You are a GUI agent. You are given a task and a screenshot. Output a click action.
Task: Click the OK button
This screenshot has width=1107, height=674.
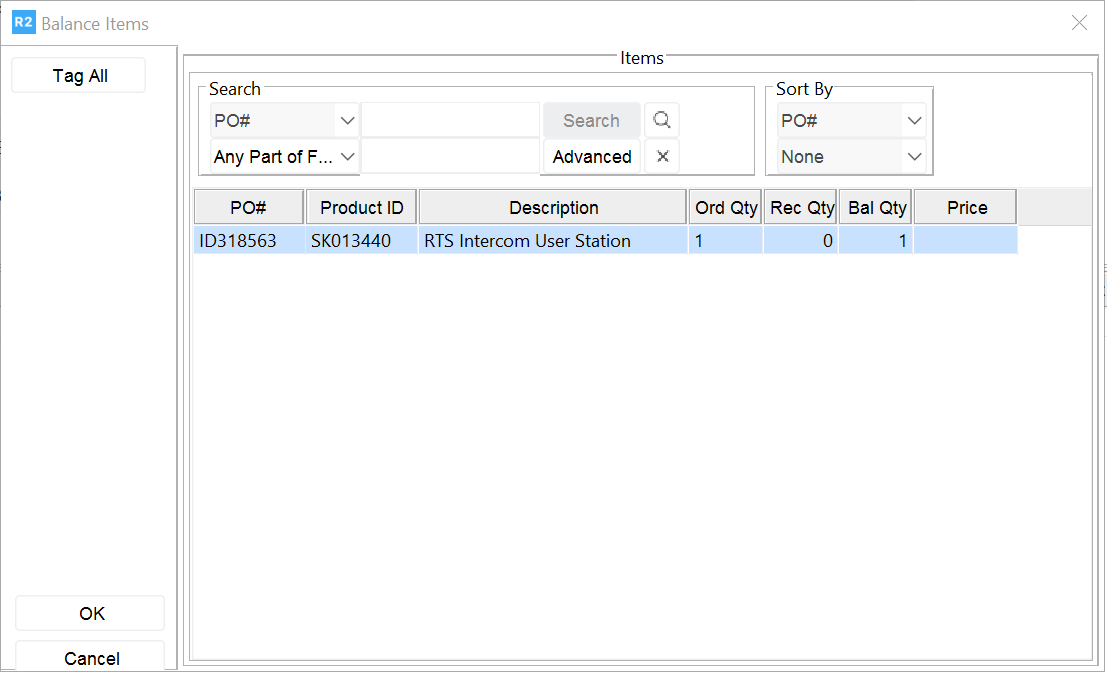click(91, 614)
